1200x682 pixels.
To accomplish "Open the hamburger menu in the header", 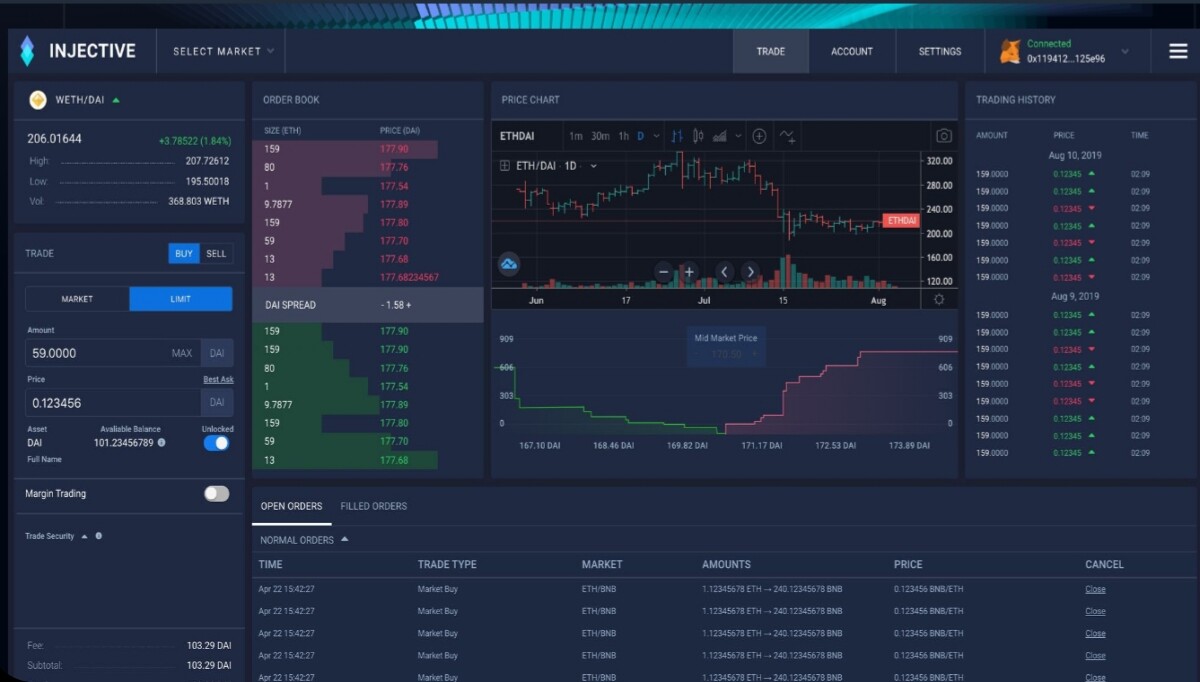I will point(1178,51).
